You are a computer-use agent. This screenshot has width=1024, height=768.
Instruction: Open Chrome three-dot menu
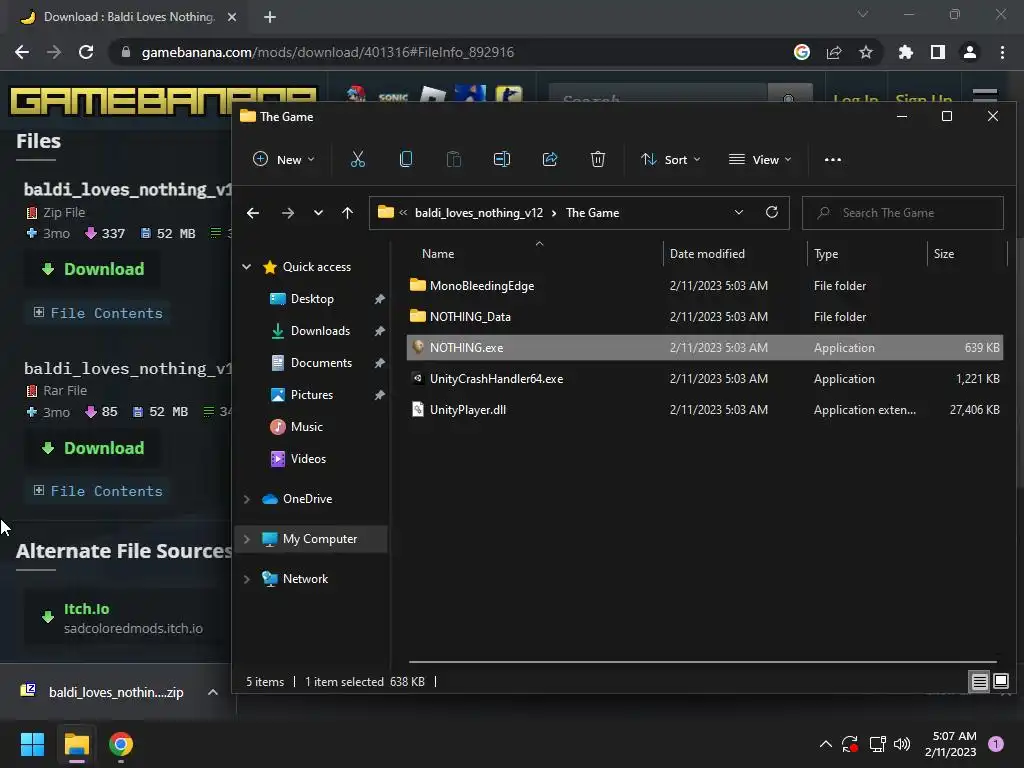pos(1002,52)
